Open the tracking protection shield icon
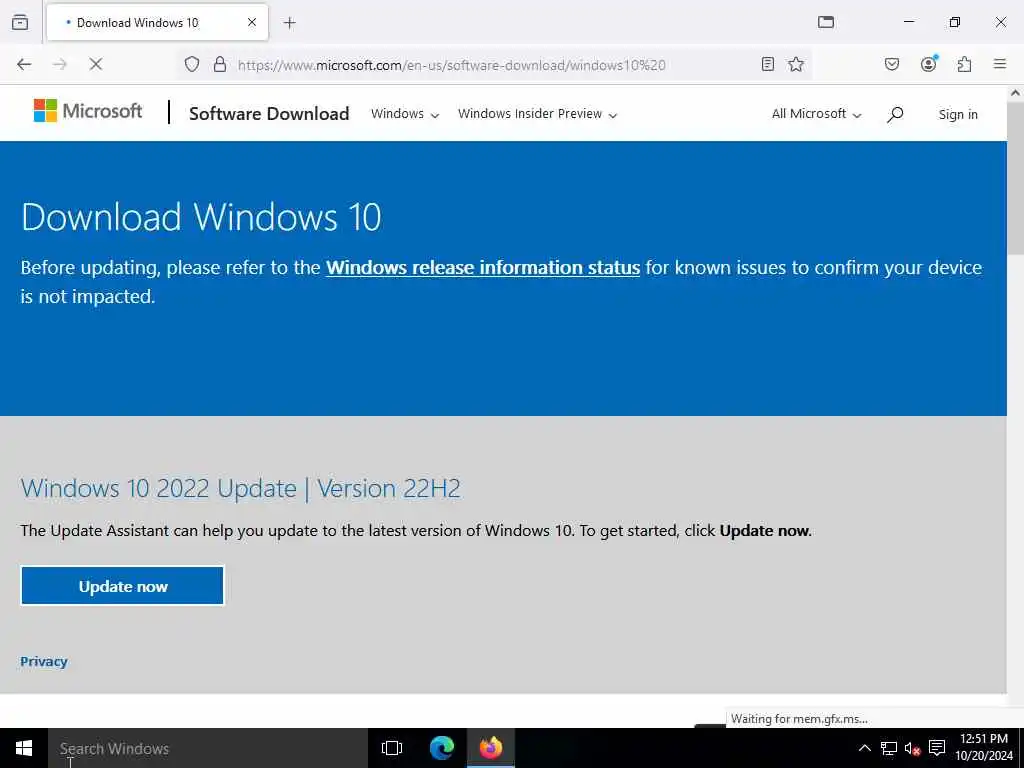The image size is (1024, 768). click(191, 64)
